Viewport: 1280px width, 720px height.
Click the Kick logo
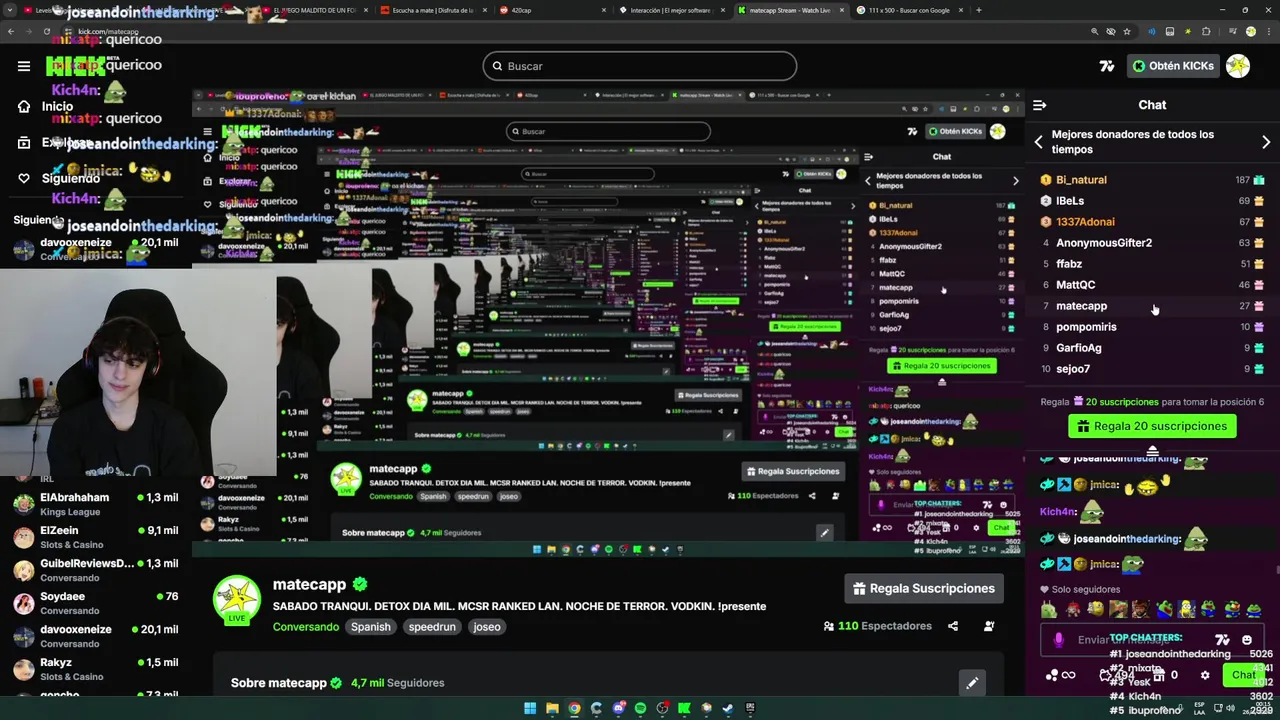tap(75, 67)
